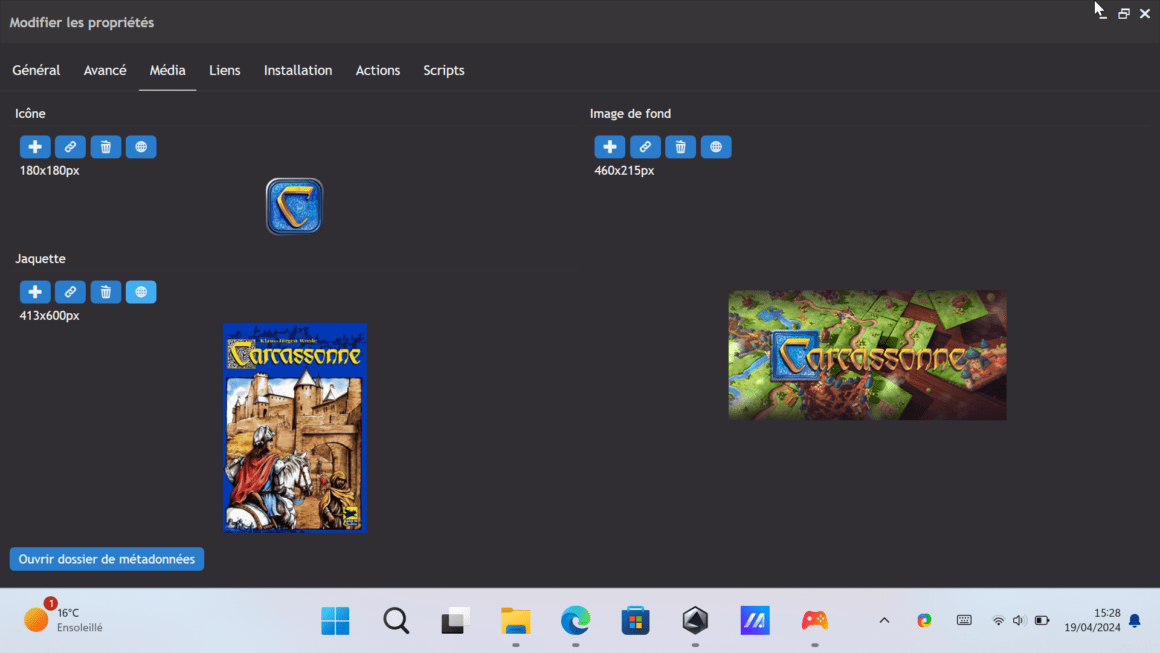This screenshot has height=653, width=1160.
Task: Open the colorful circular tray icon
Action: tap(924, 620)
